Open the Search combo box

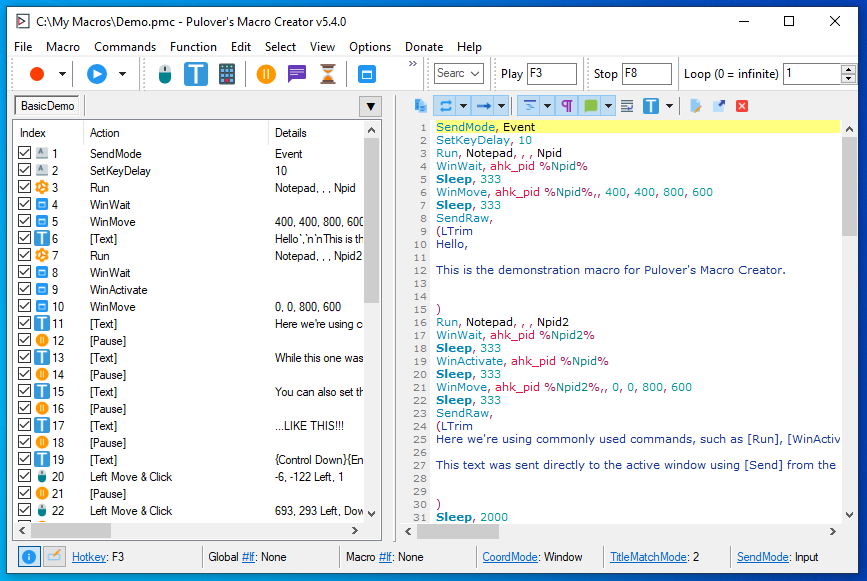(458, 74)
